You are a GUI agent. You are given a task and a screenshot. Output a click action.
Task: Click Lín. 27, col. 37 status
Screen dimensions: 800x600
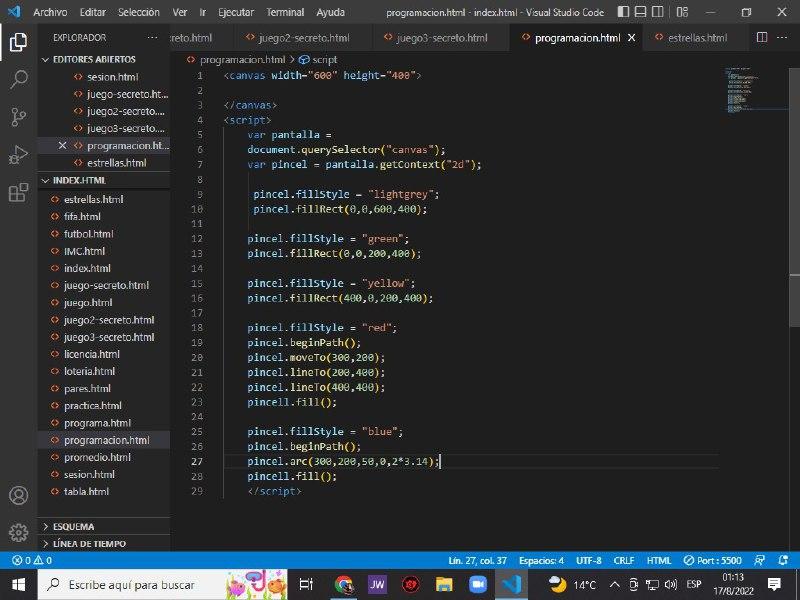[x=478, y=561]
